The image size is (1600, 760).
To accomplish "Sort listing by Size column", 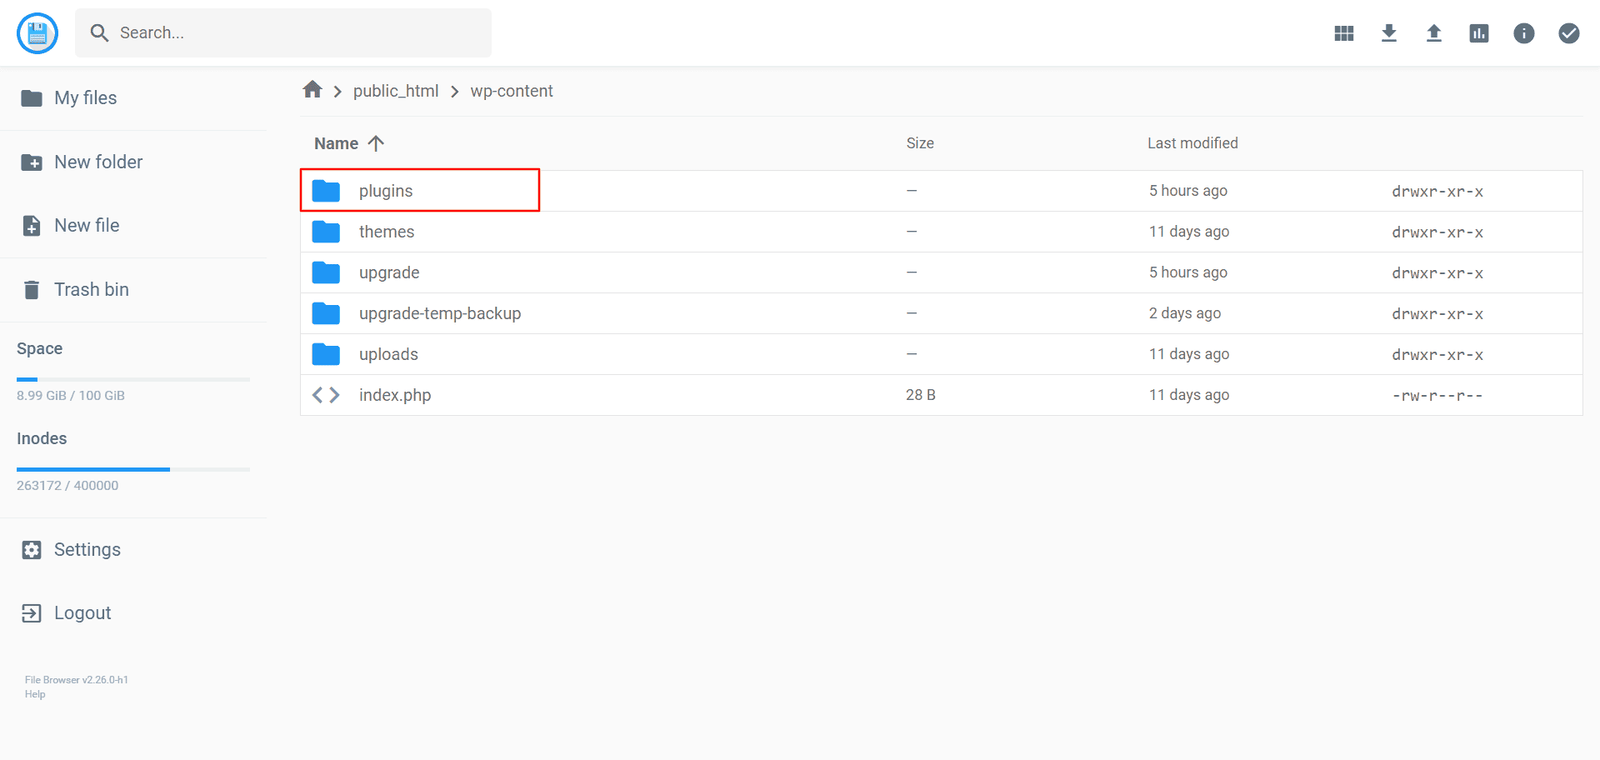I will (920, 143).
